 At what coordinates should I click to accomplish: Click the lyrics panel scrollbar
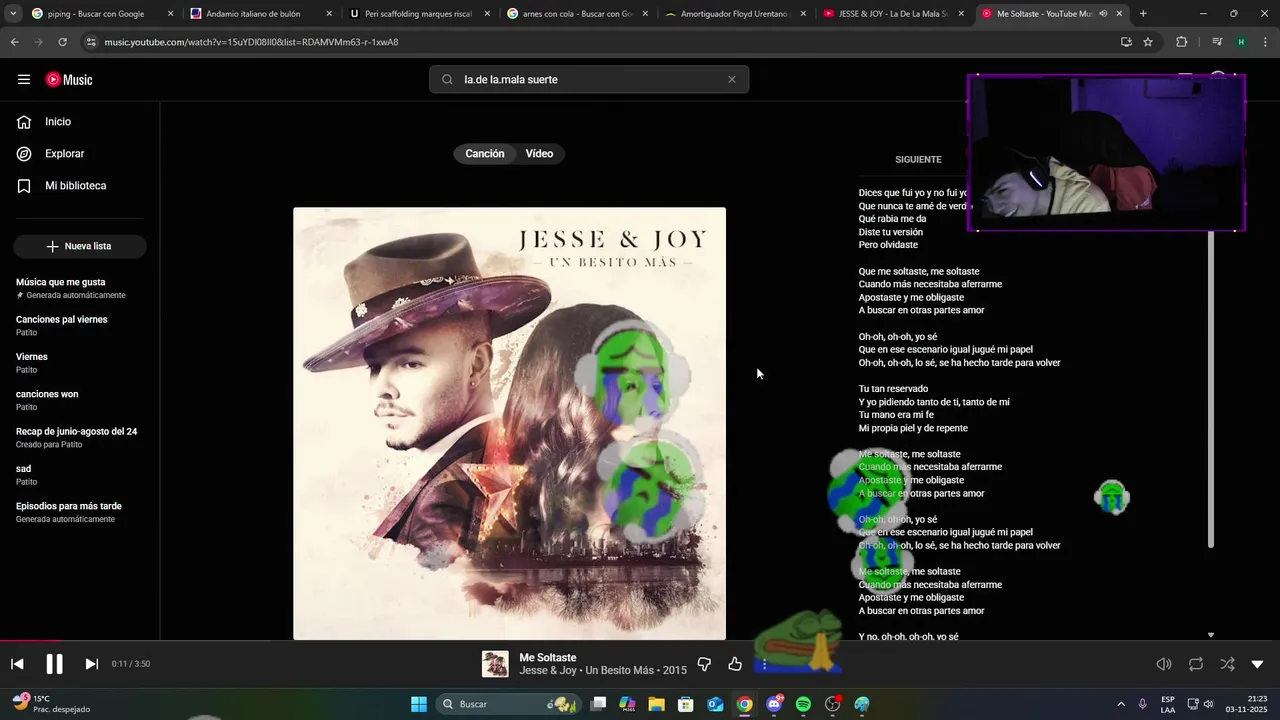[1211, 390]
